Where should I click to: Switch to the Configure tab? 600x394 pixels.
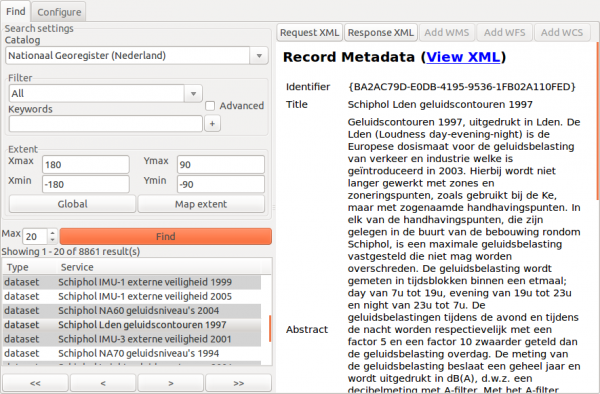coord(59,12)
